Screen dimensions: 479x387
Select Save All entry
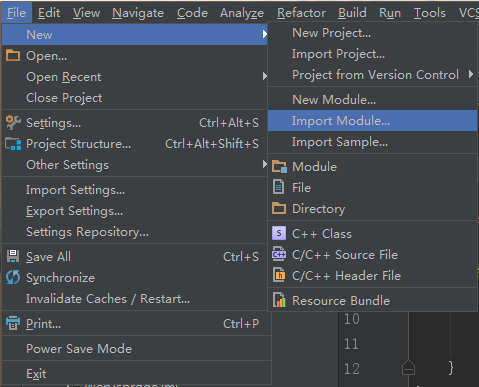coord(135,257)
